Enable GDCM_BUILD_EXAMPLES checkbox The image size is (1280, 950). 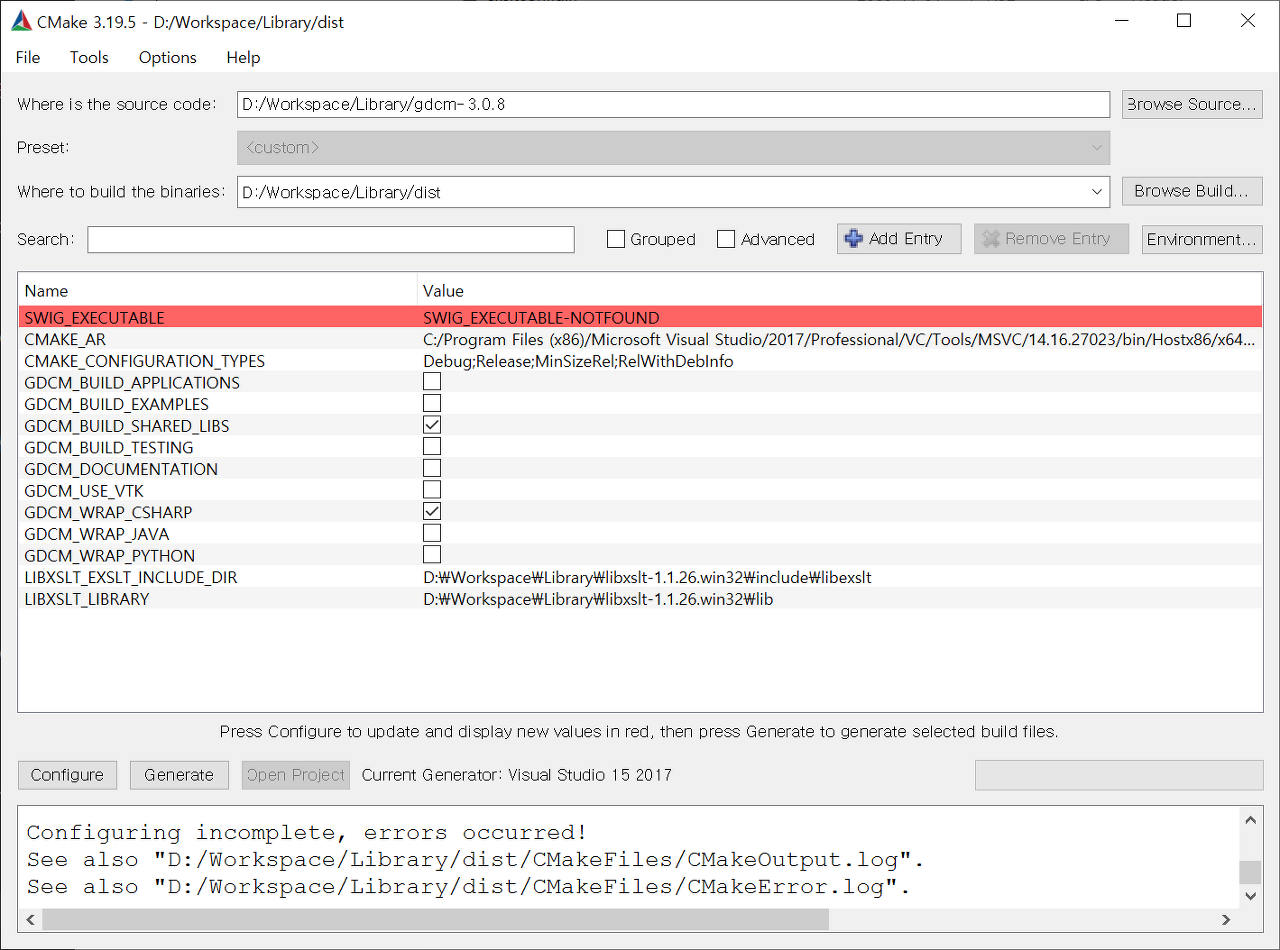tap(432, 404)
